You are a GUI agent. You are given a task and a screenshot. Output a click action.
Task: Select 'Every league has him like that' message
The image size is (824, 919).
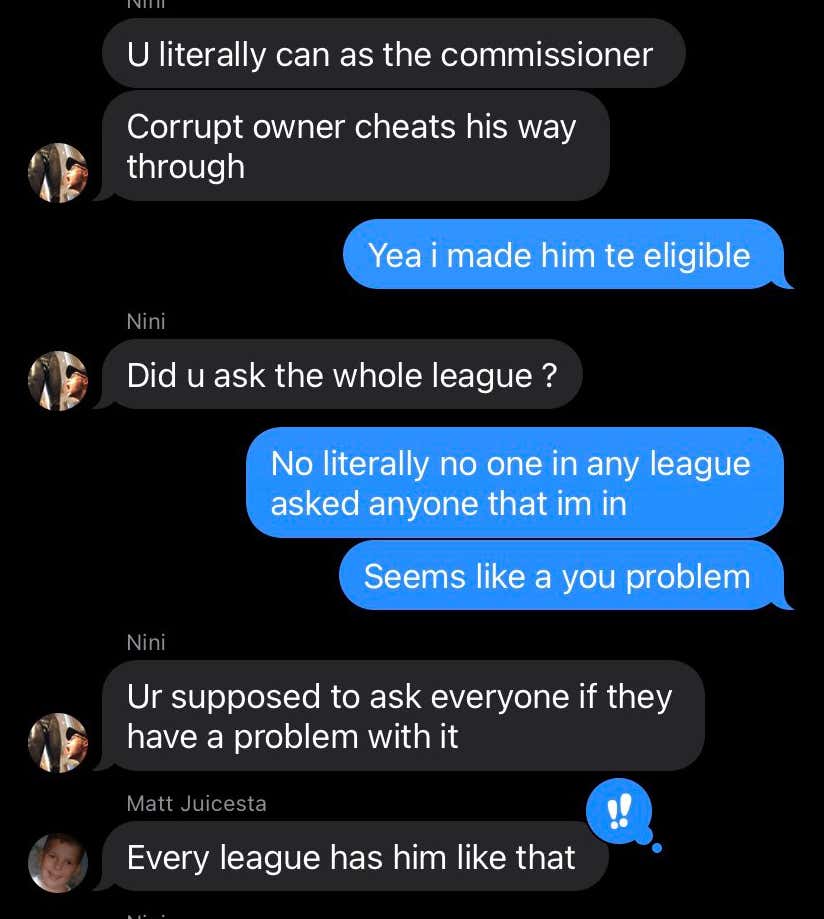tap(355, 856)
